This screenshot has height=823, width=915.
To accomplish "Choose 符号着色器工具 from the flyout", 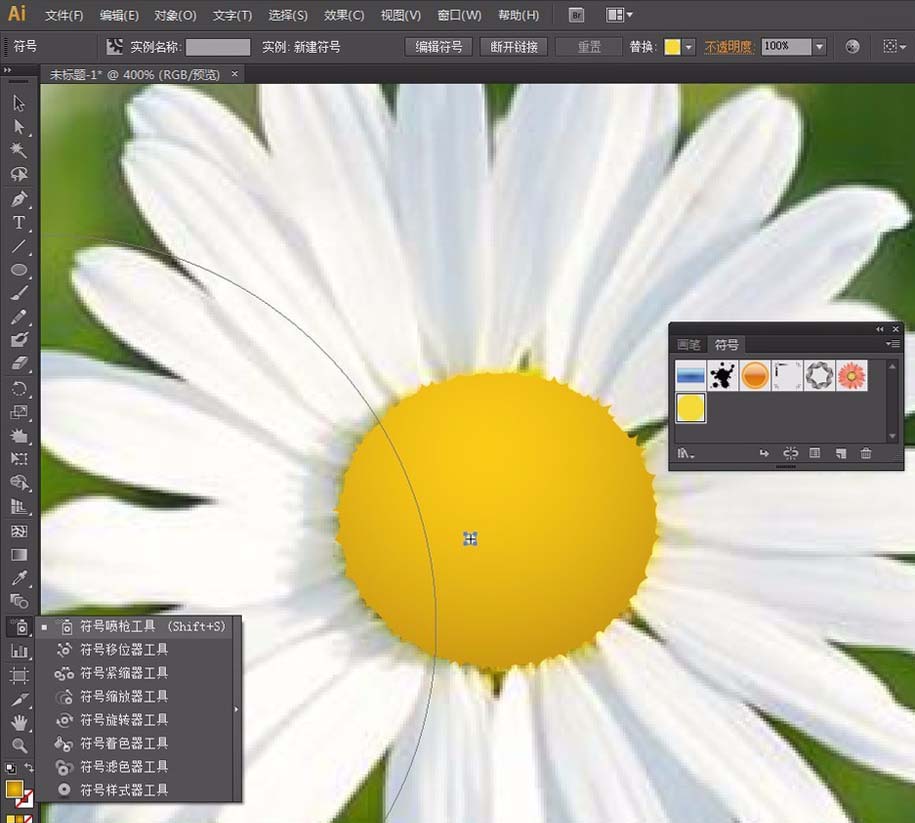I will [x=134, y=743].
